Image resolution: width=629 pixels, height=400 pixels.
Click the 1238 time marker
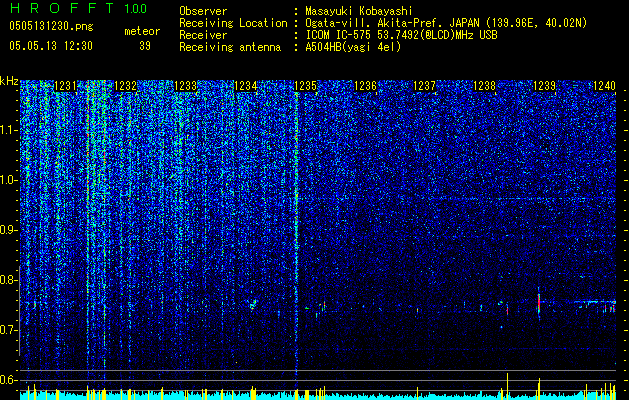click(x=485, y=86)
